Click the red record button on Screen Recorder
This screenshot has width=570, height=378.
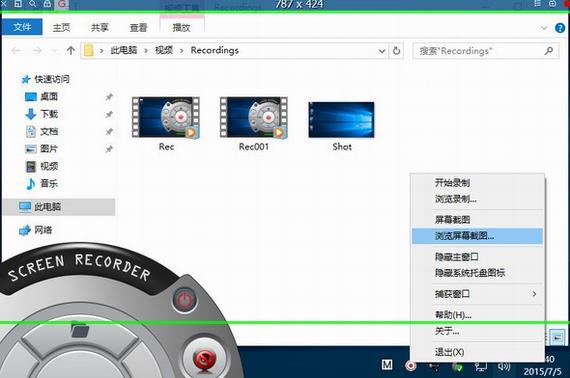(x=205, y=359)
